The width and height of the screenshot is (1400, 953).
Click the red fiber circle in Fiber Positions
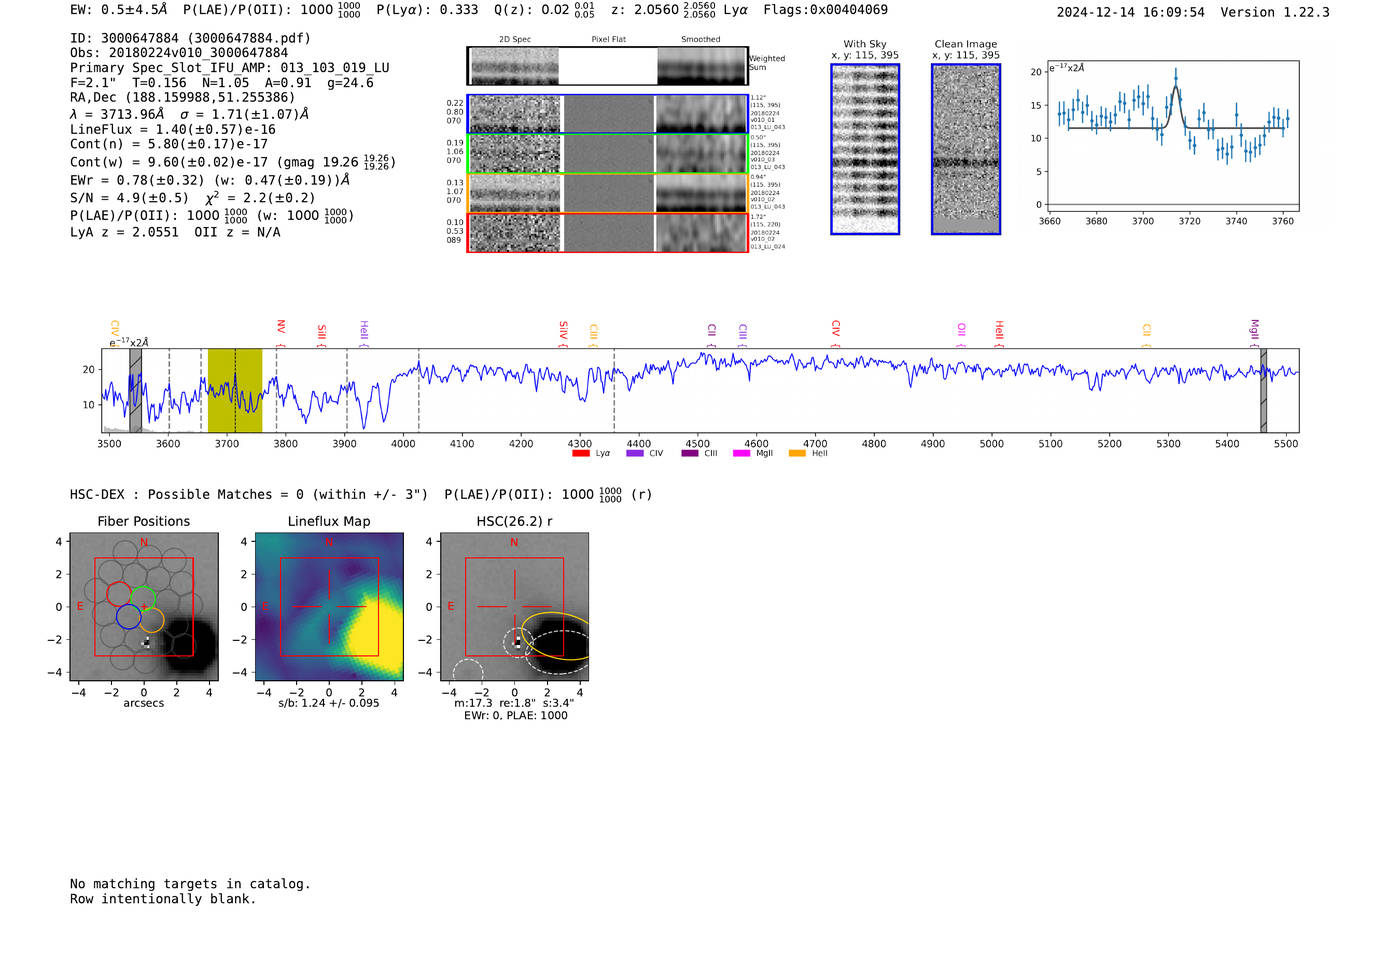point(118,594)
